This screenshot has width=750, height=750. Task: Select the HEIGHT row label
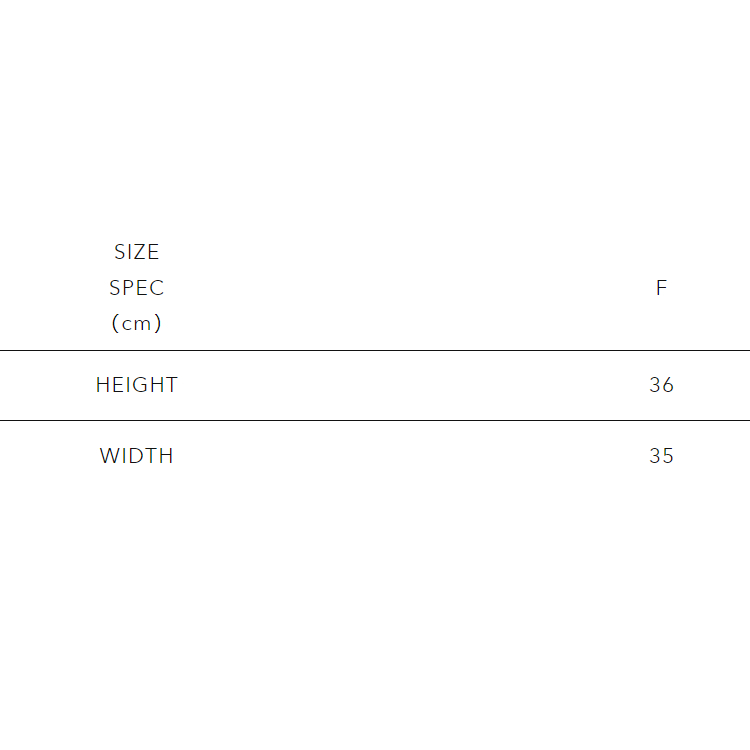136,385
